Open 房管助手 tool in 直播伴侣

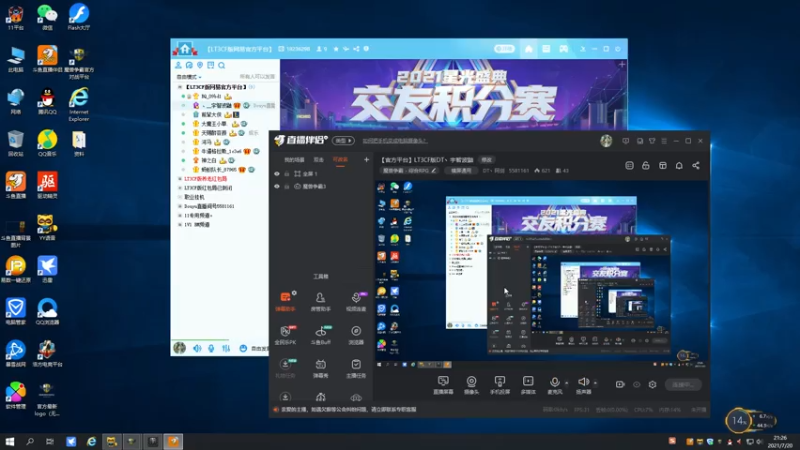(x=320, y=301)
